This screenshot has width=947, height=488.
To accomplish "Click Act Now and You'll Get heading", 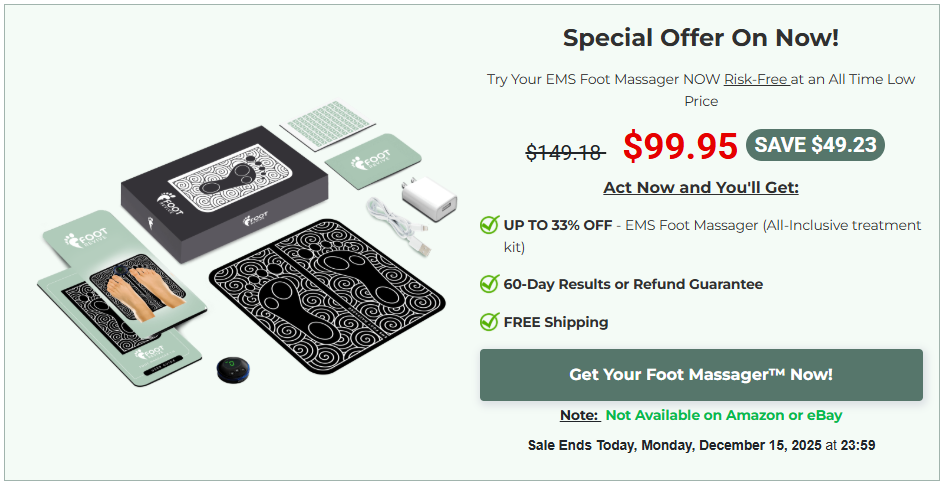I will pos(701,188).
